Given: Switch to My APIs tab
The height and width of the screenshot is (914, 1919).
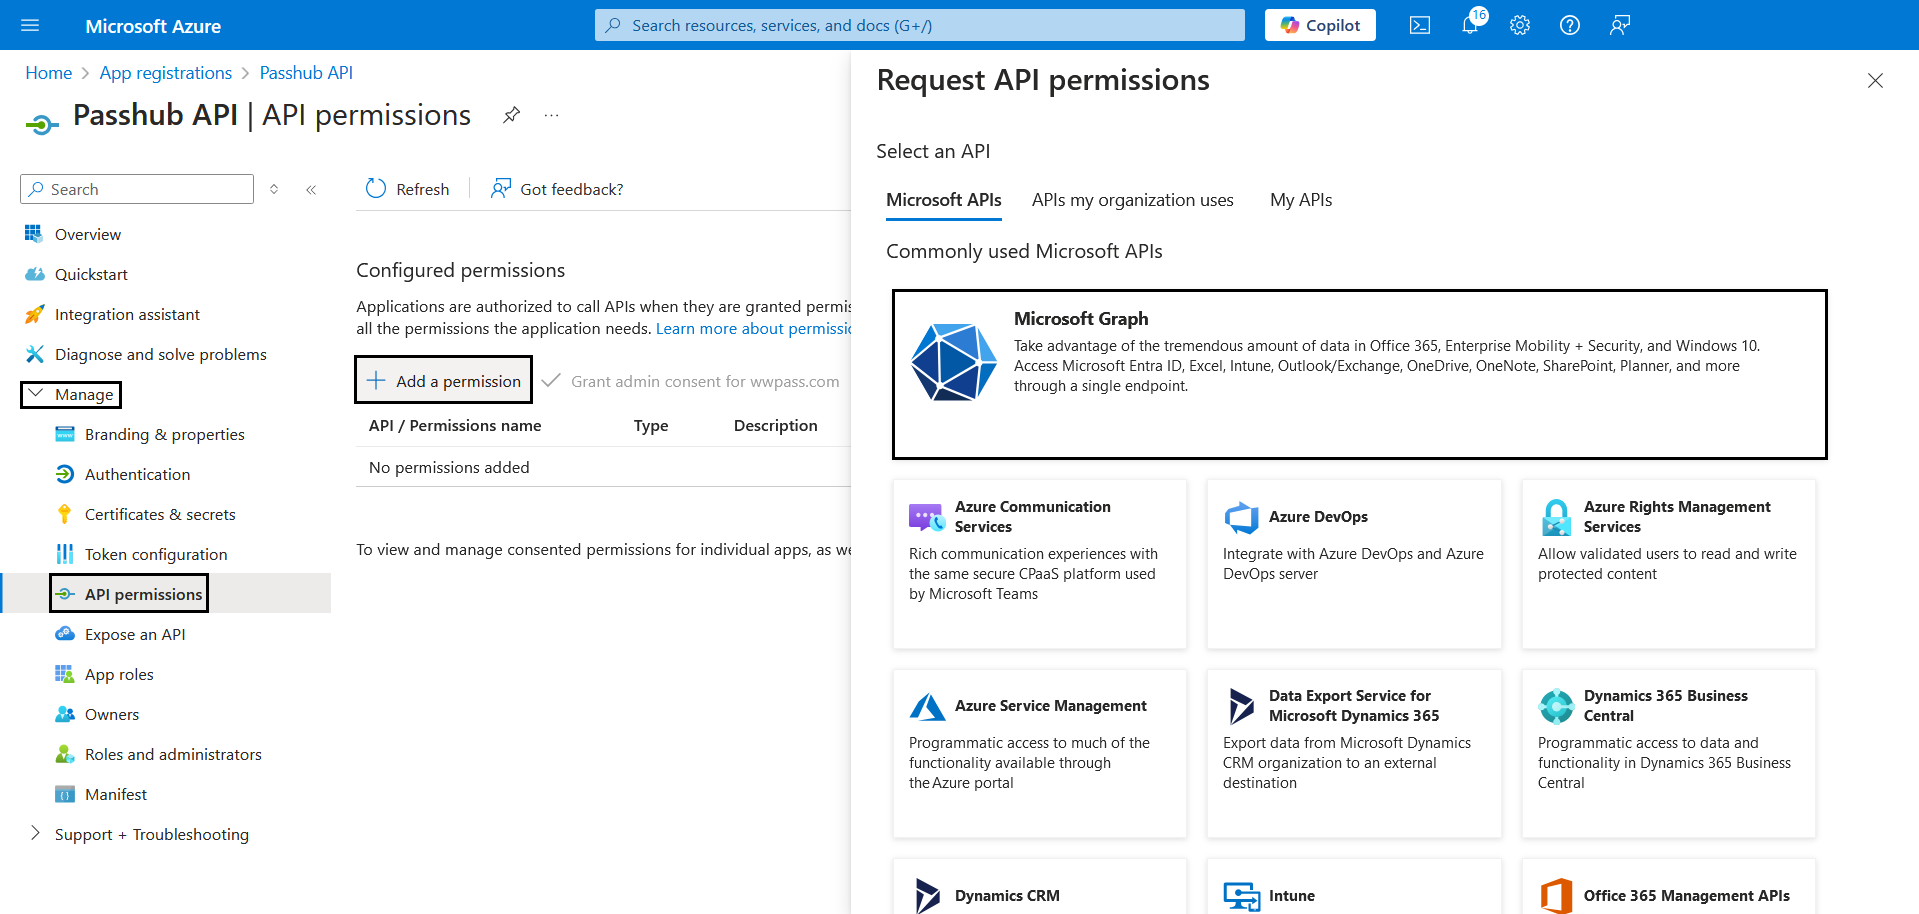Looking at the screenshot, I should point(1301,200).
